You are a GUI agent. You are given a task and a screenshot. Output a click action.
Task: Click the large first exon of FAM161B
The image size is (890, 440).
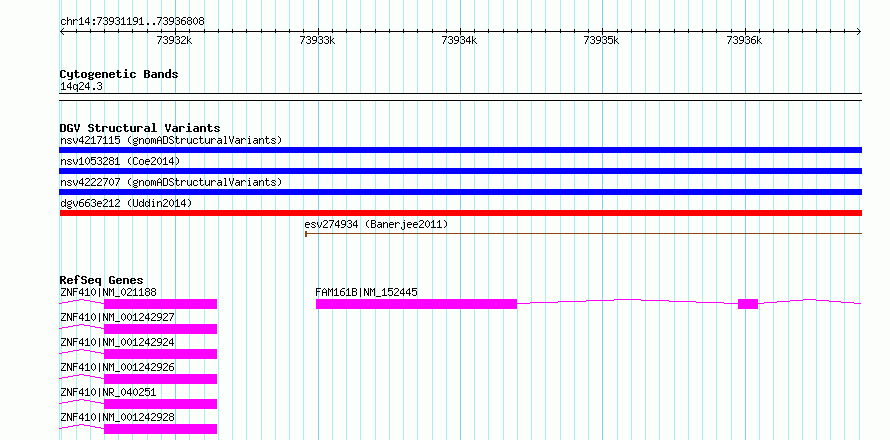[417, 304]
